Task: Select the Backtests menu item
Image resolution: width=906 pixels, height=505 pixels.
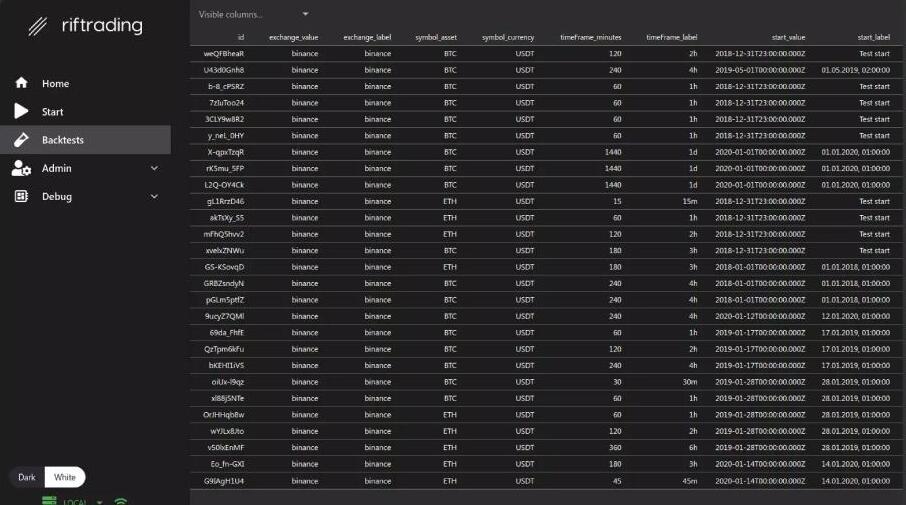Action: (x=86, y=140)
